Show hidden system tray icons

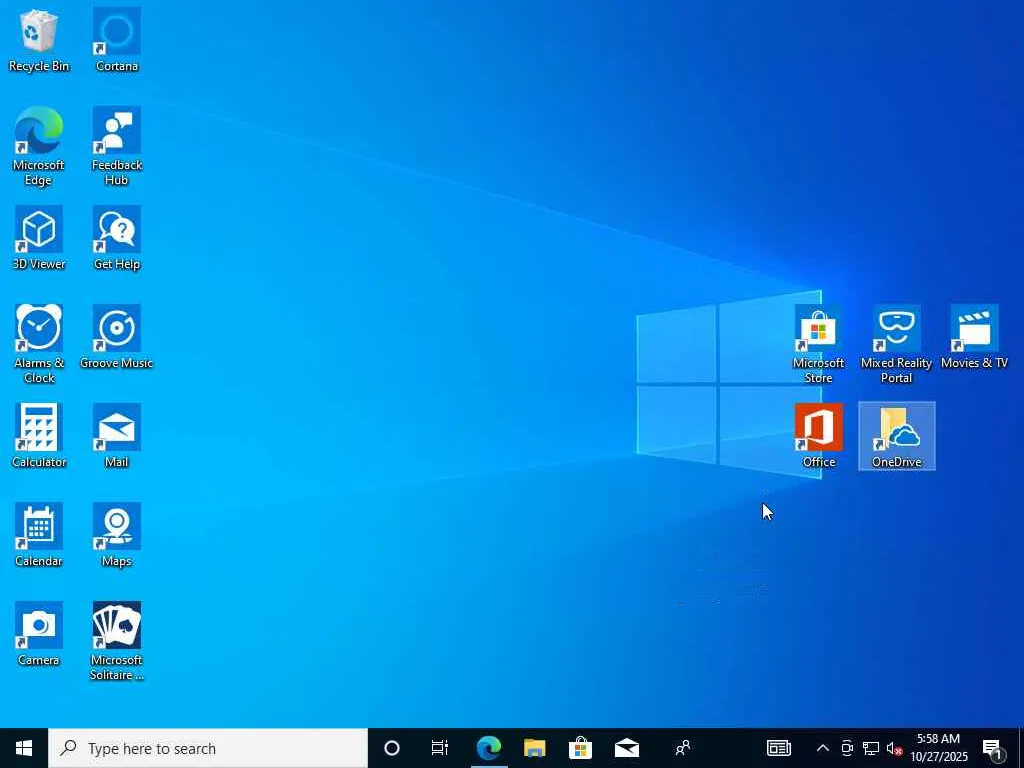click(x=823, y=748)
